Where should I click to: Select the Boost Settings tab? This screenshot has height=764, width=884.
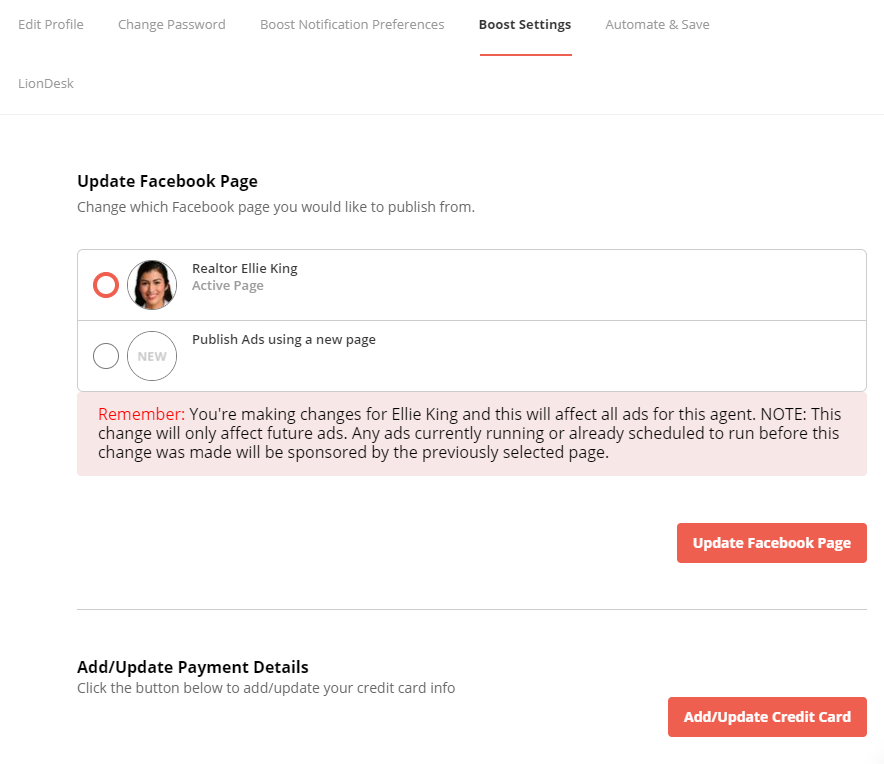525,25
